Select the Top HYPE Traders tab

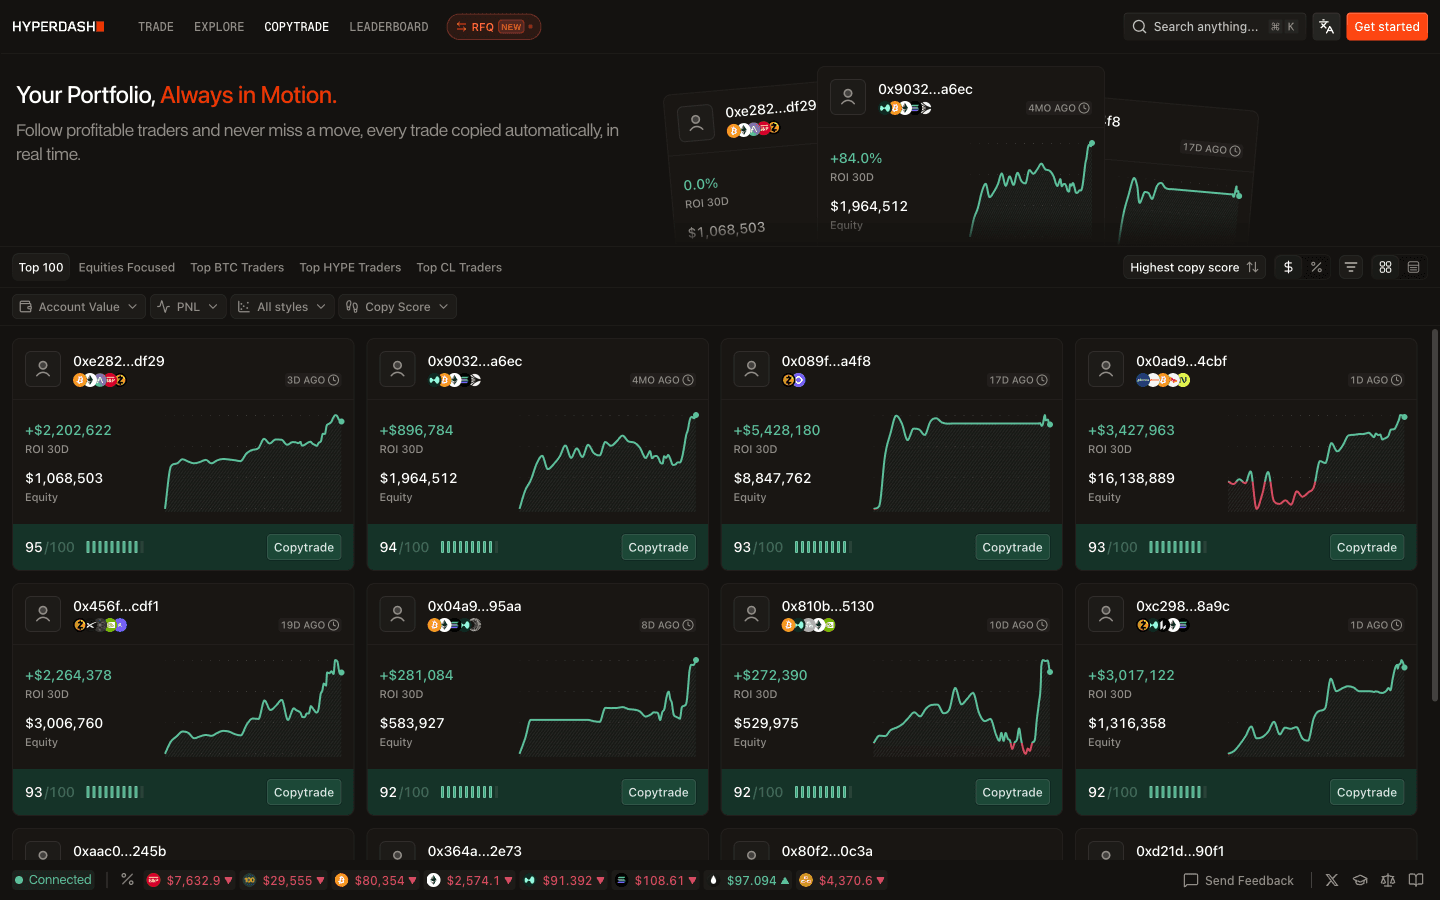point(350,267)
